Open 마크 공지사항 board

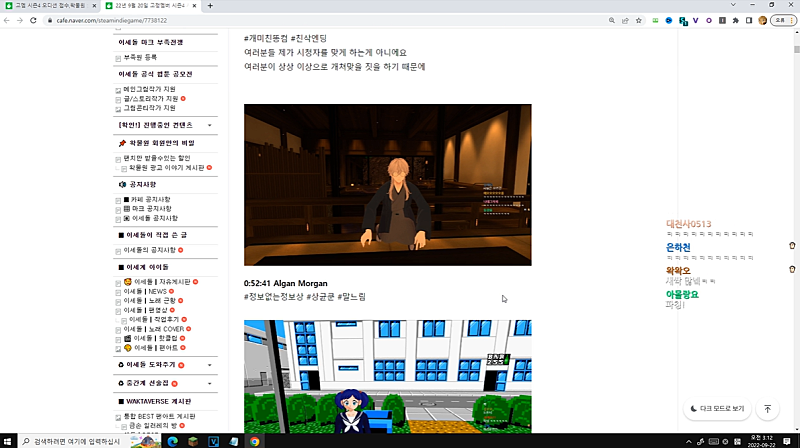tap(147, 209)
